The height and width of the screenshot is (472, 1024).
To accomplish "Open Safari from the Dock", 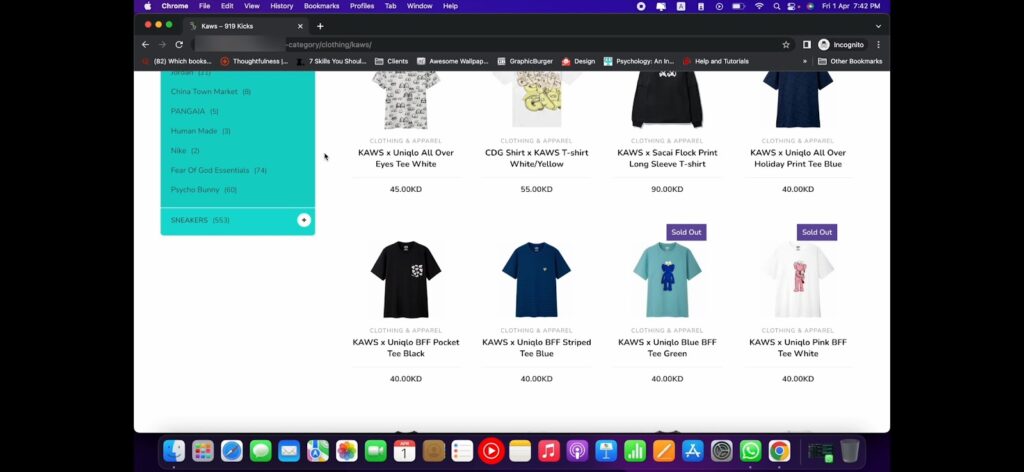I will click(231, 450).
